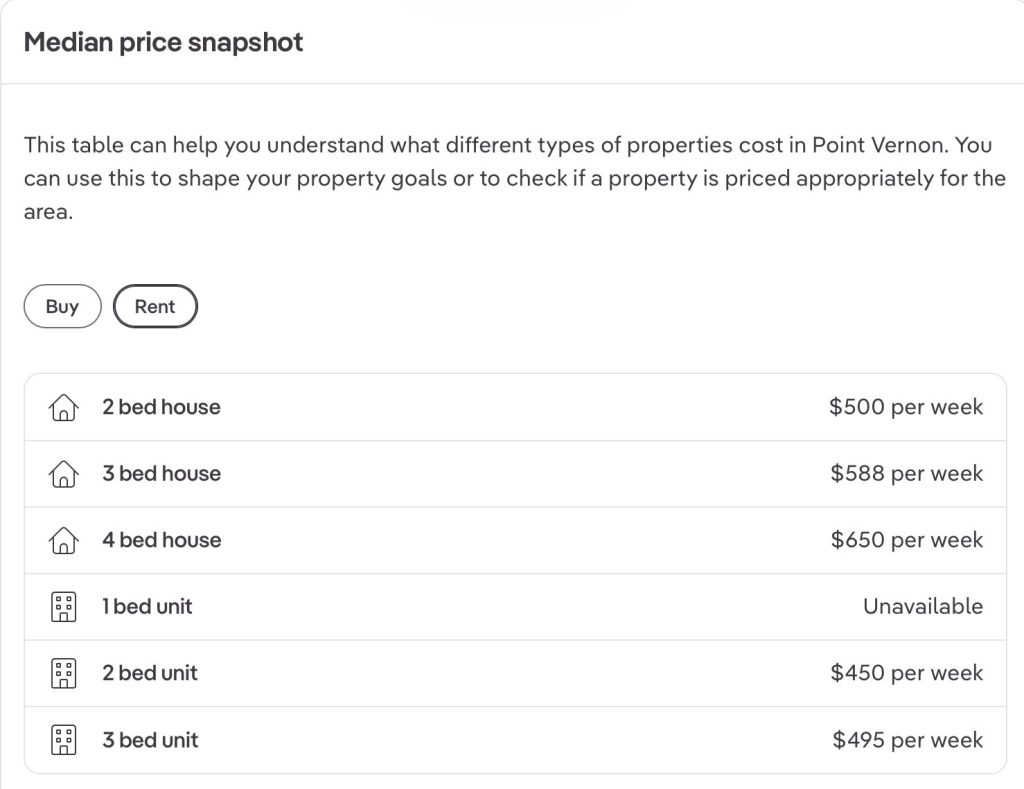Image resolution: width=1024 pixels, height=789 pixels.
Task: Select the 3 bed house label
Action: point(161,474)
